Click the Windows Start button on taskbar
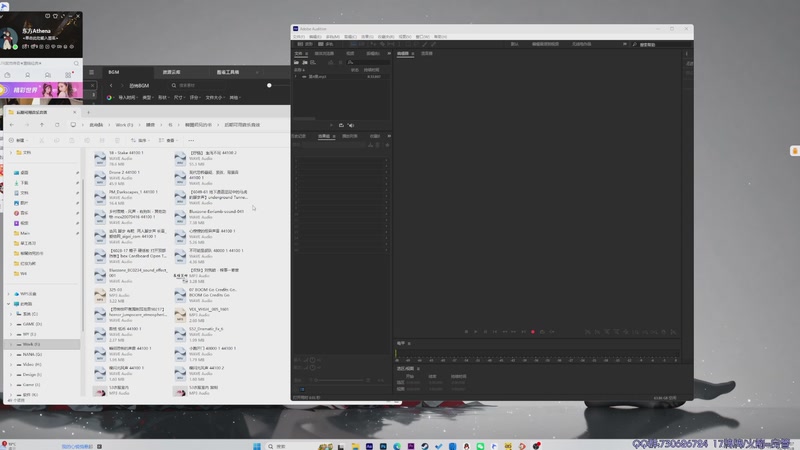Screen dimensions: 800x450 (x=257, y=446)
